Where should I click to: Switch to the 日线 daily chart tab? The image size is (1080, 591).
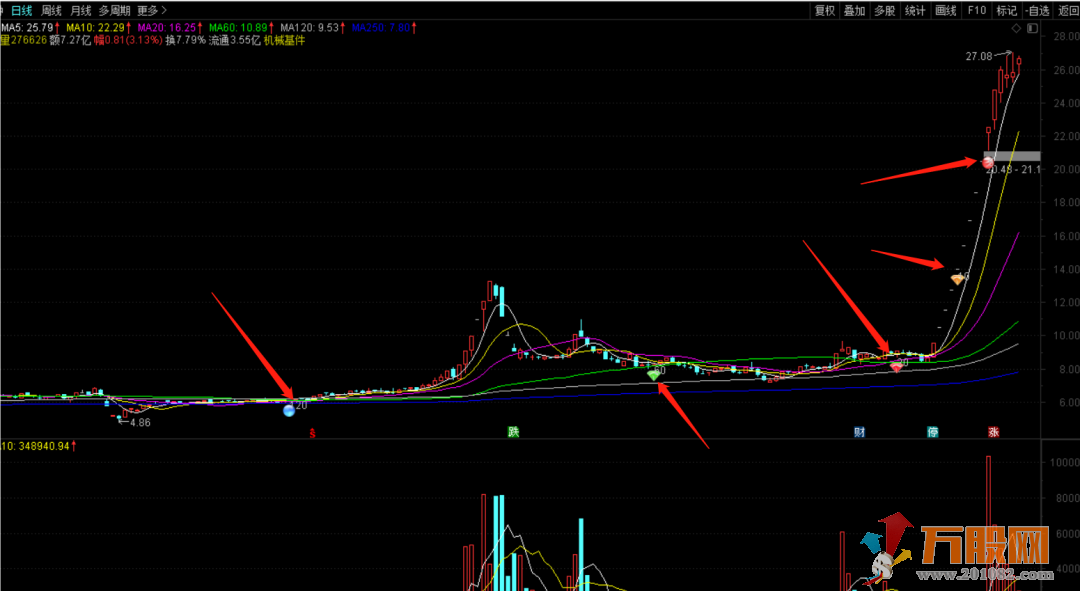click(x=21, y=10)
